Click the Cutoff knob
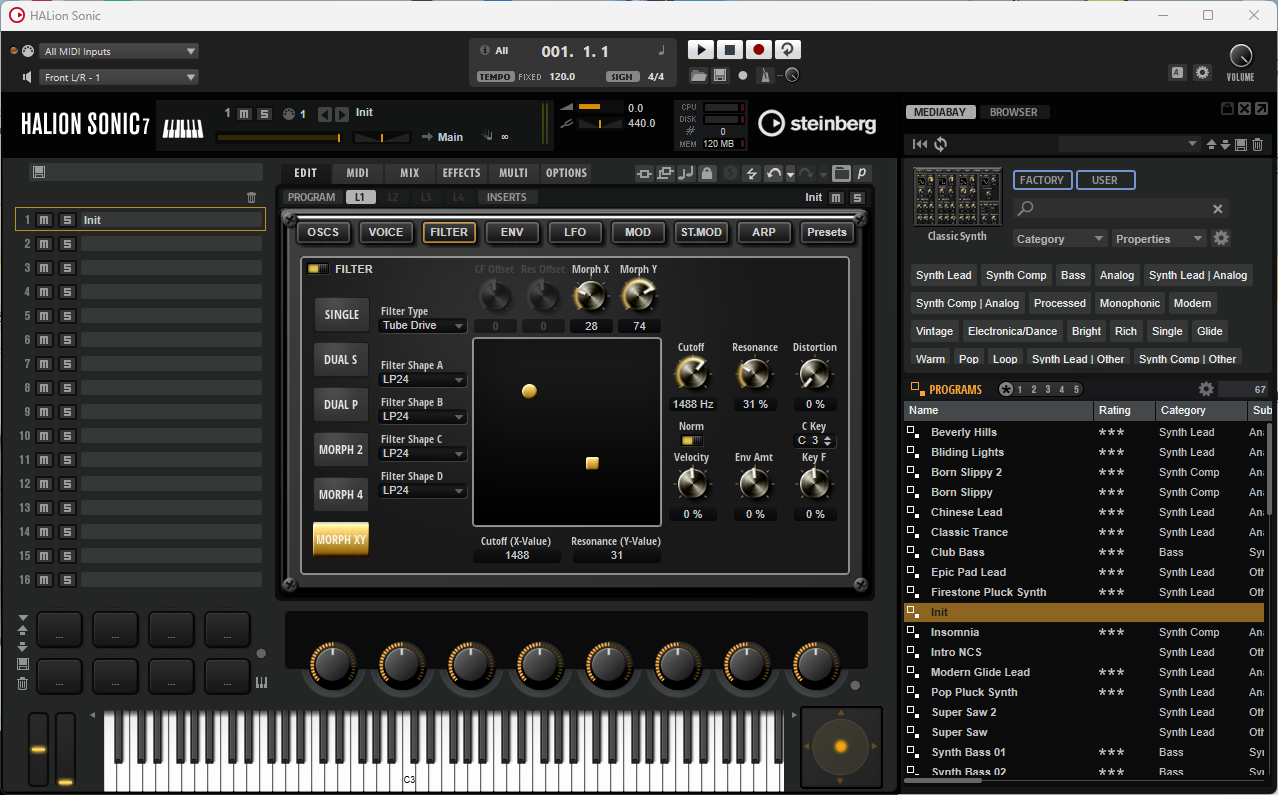The width and height of the screenshot is (1278, 795). 691,374
